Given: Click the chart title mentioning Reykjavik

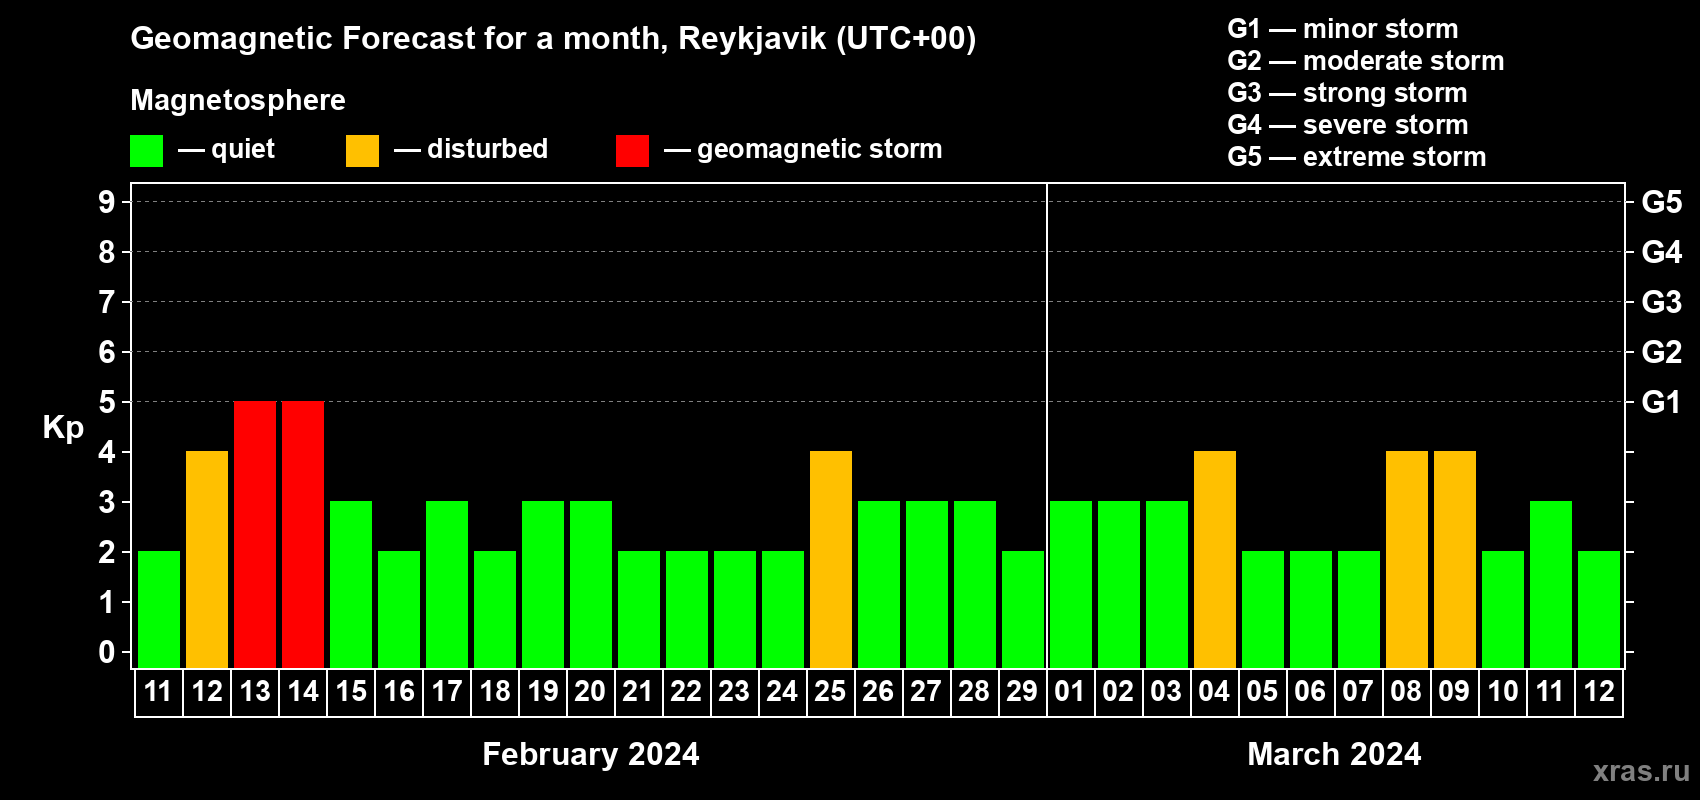Looking at the screenshot, I should coord(553,39).
